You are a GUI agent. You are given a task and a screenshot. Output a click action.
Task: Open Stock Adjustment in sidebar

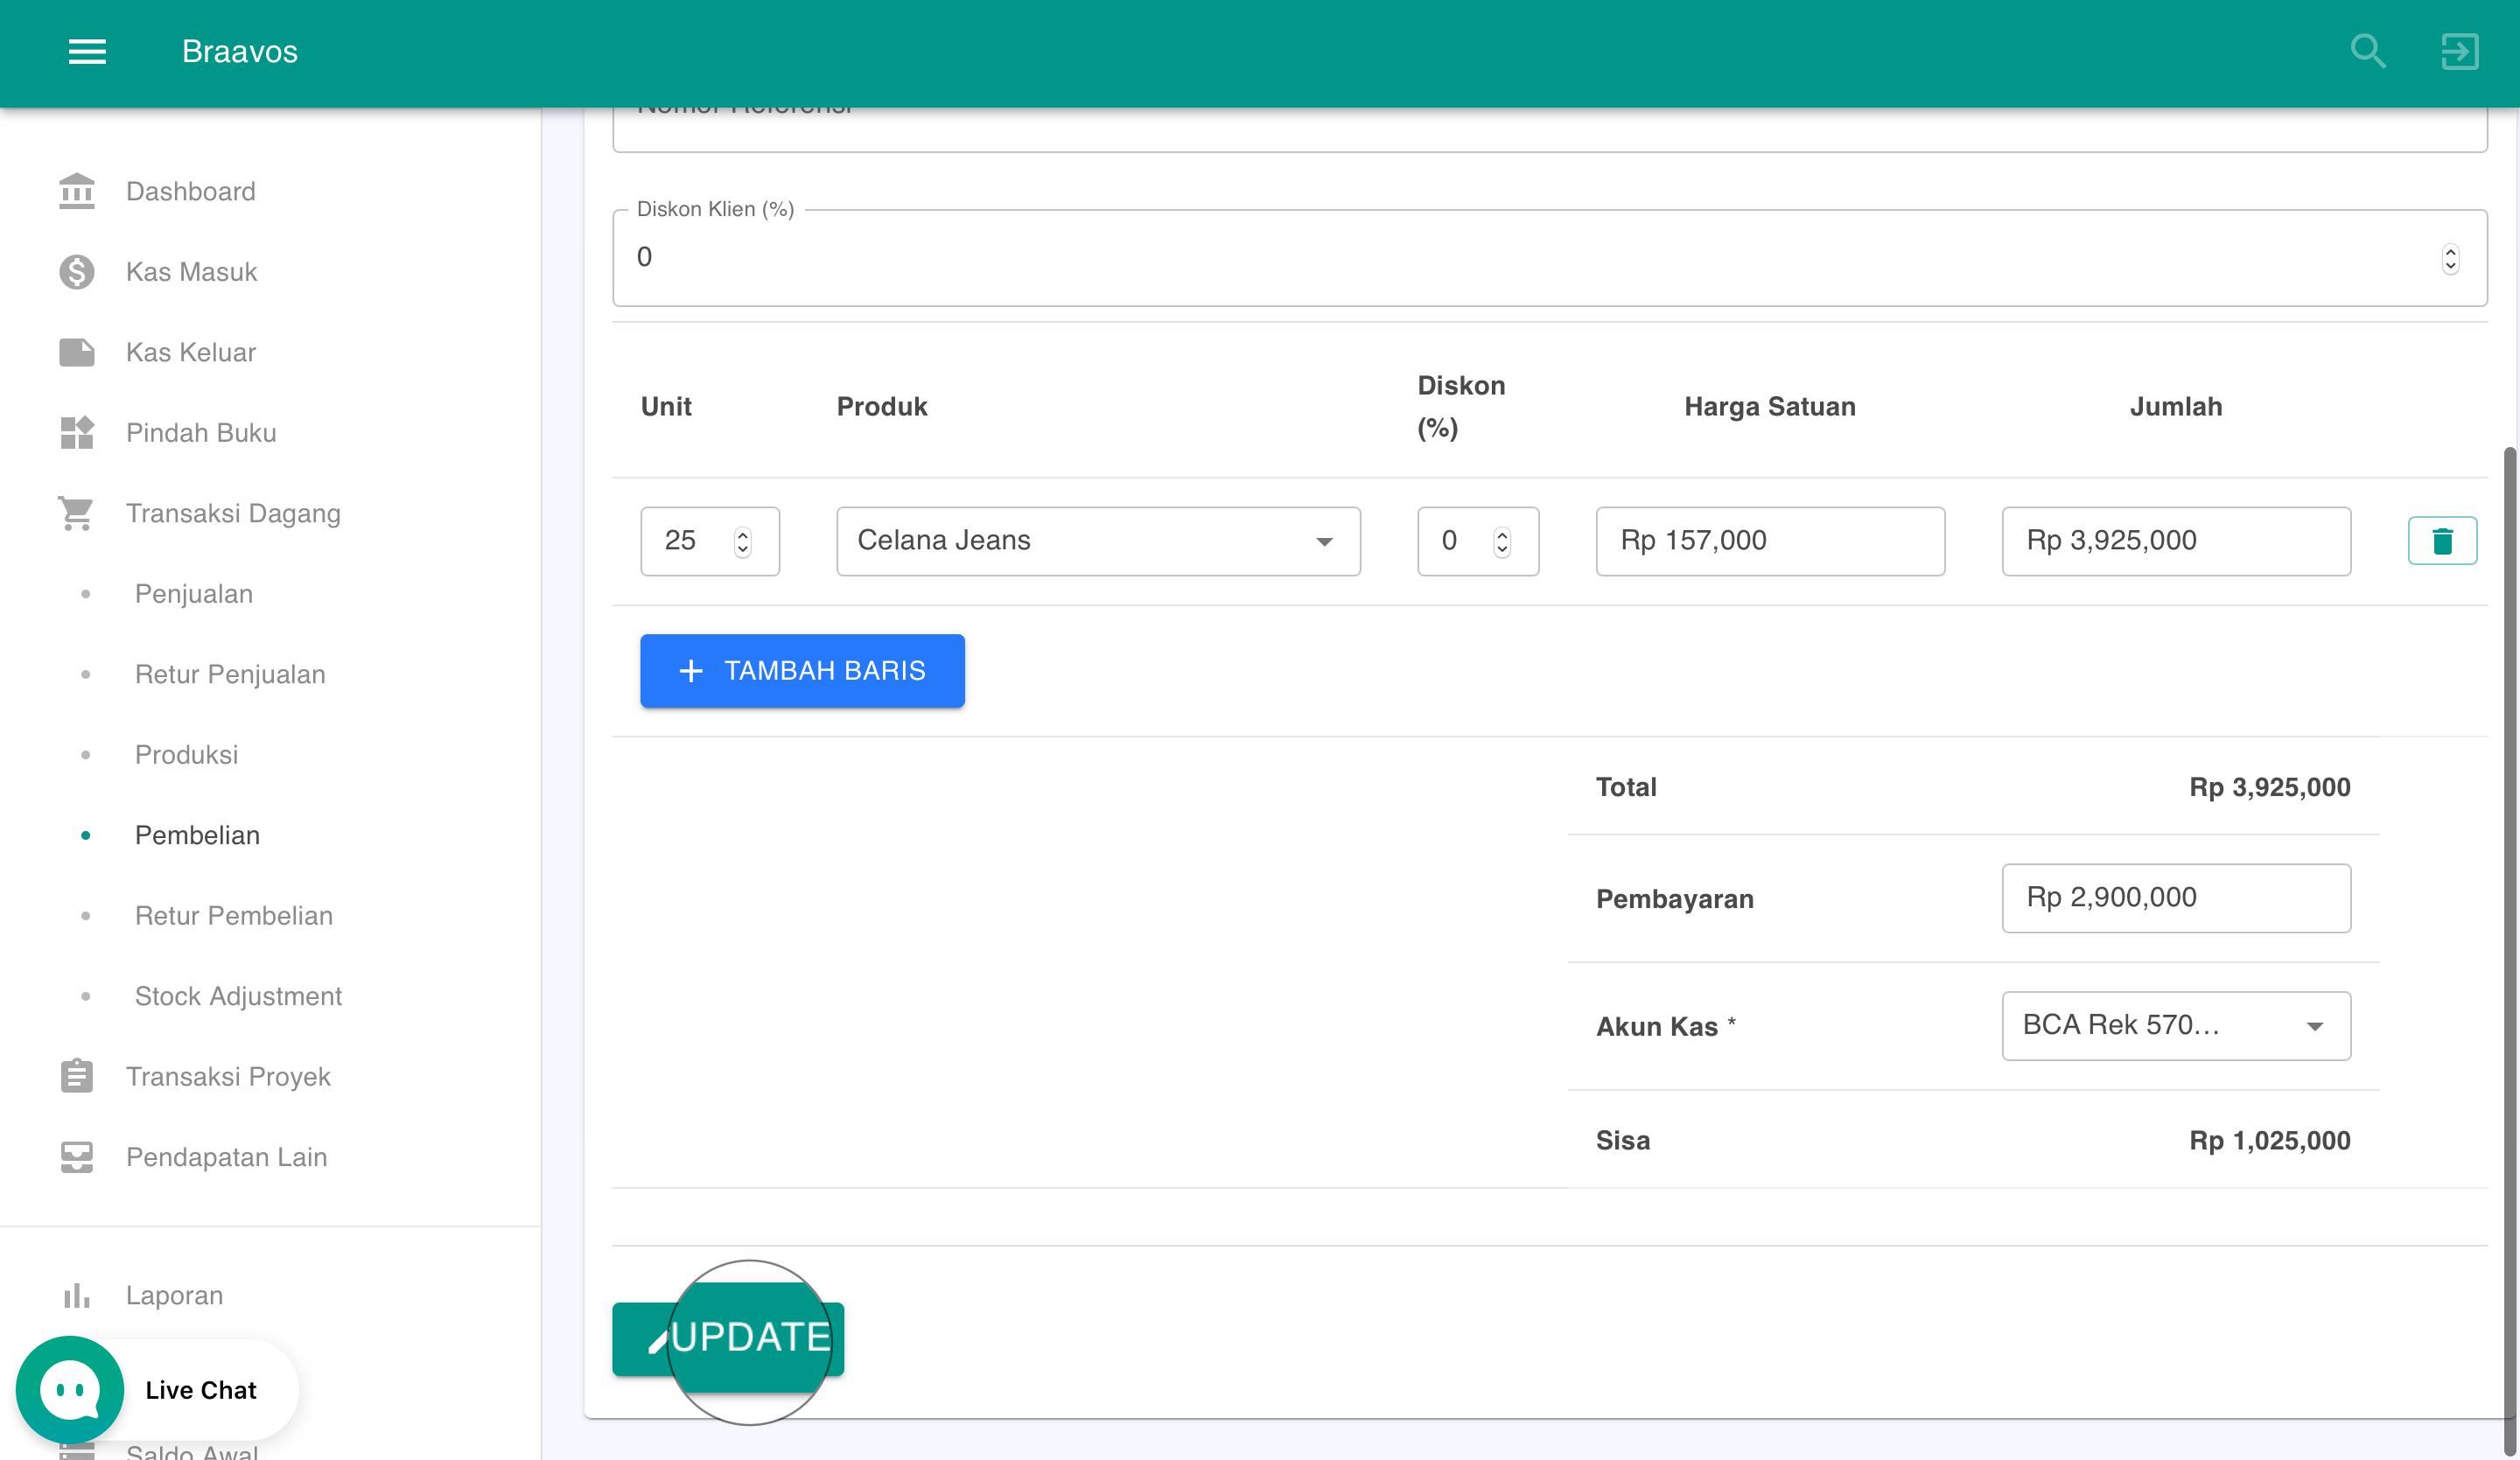point(238,996)
